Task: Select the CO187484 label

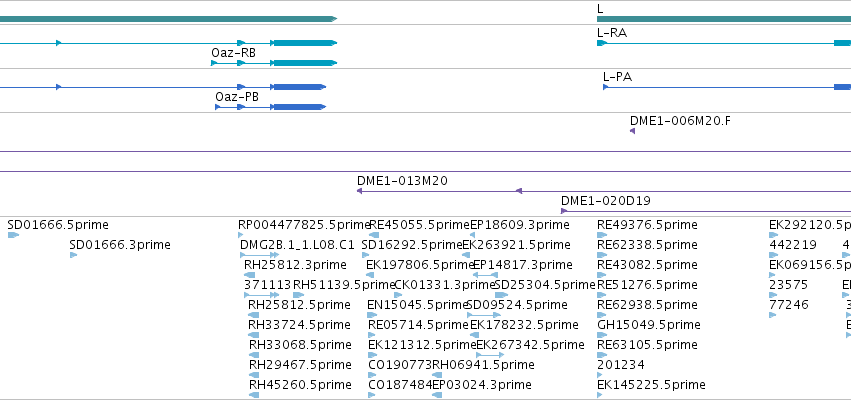Action: click(x=400, y=385)
